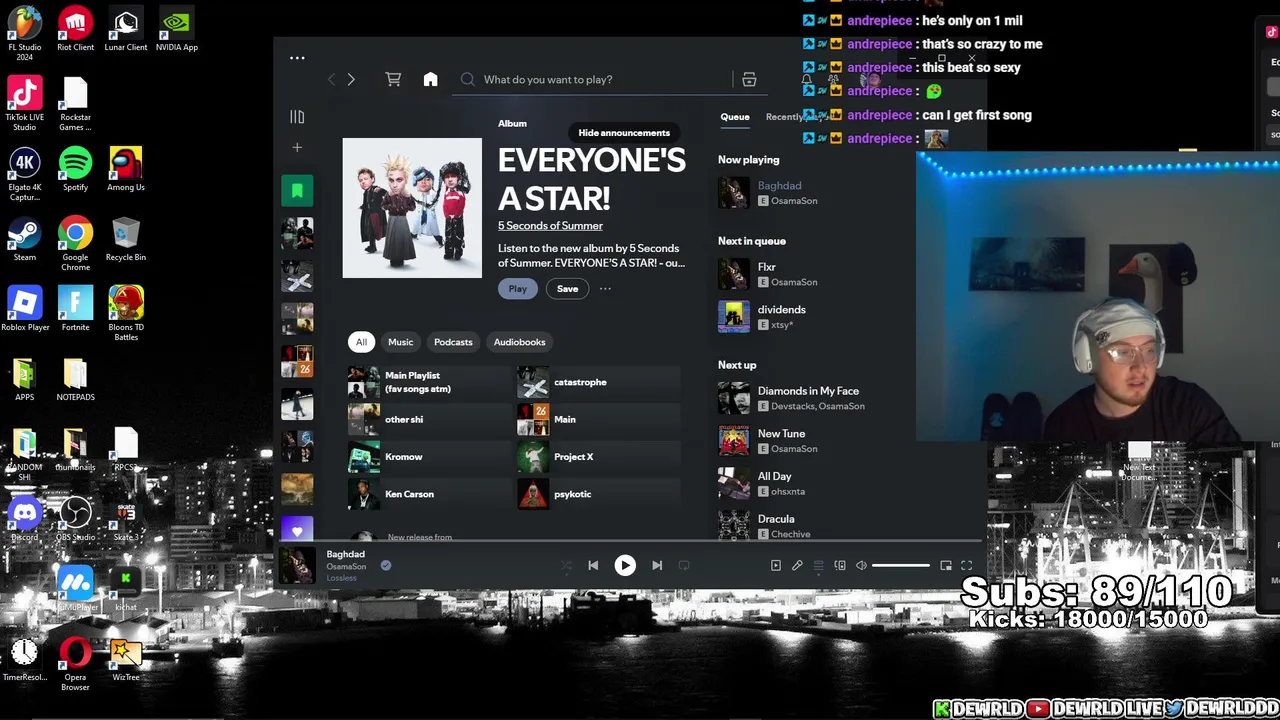Skip to the next track
The height and width of the screenshot is (720, 1280).
click(x=657, y=566)
